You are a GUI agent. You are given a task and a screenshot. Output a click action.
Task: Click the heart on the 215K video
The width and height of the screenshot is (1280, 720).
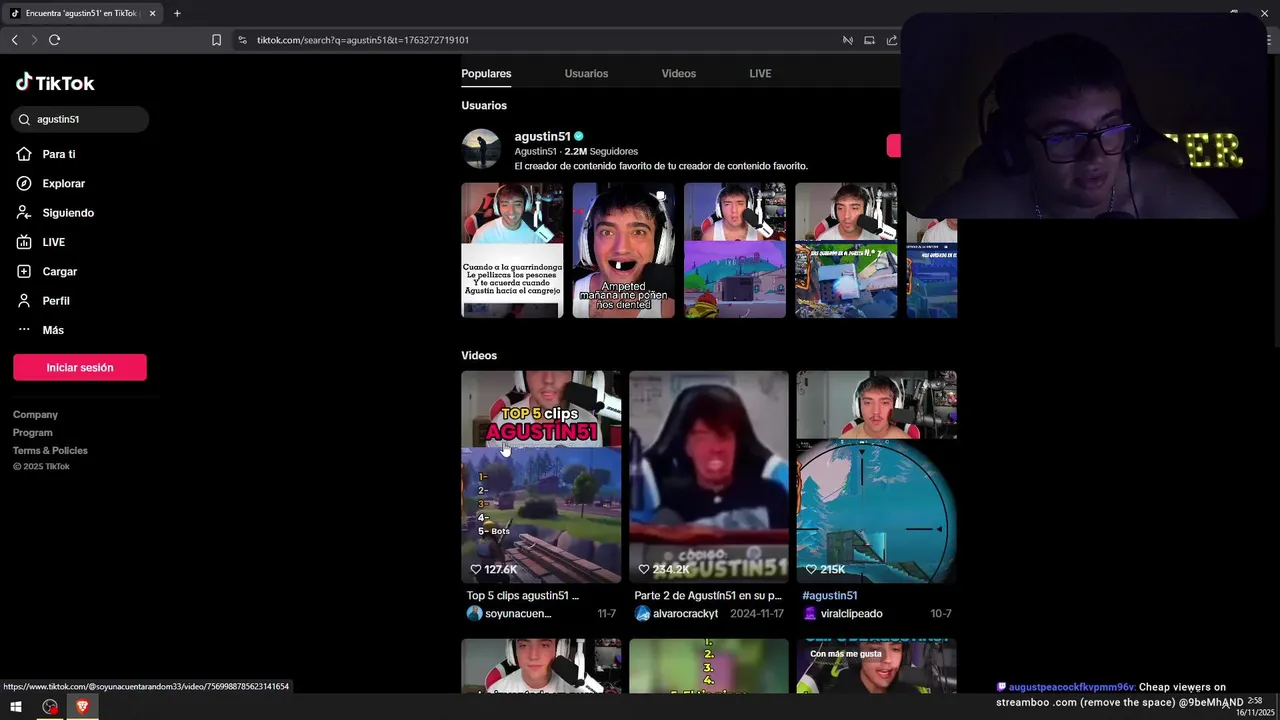(x=811, y=569)
